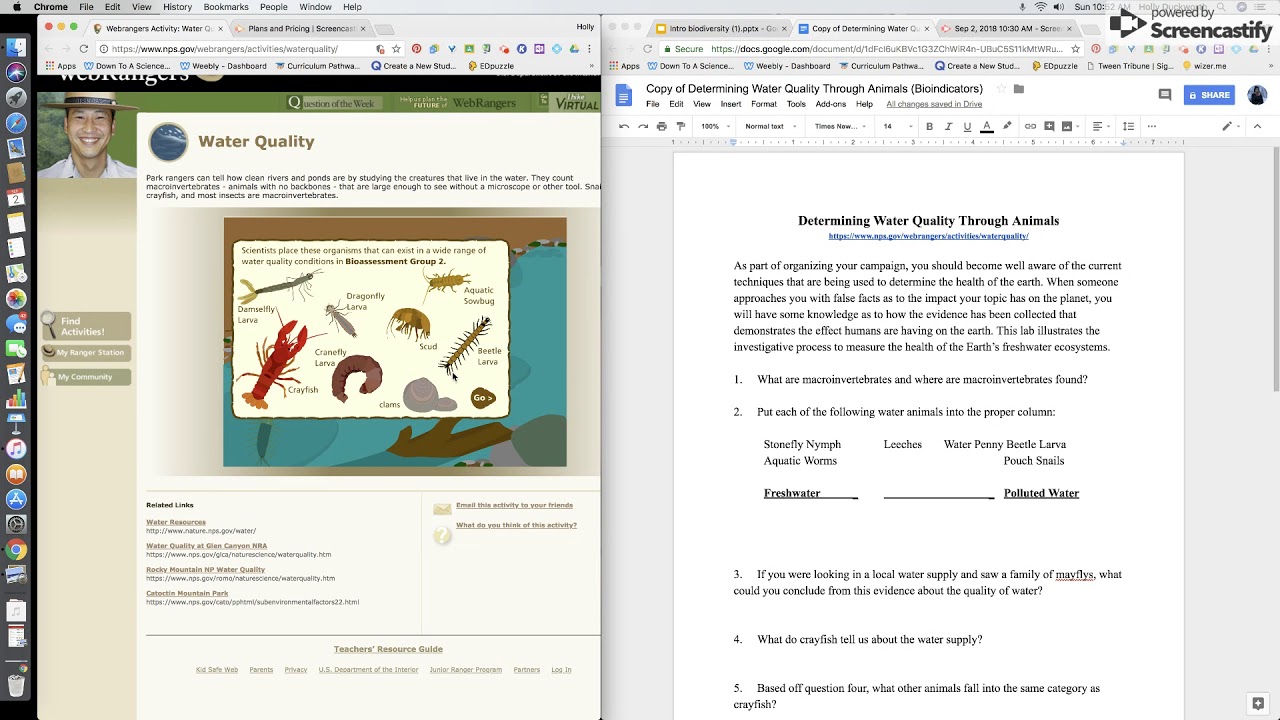Open the zoom 100% dropdown
This screenshot has width=1280, height=720.
[714, 126]
